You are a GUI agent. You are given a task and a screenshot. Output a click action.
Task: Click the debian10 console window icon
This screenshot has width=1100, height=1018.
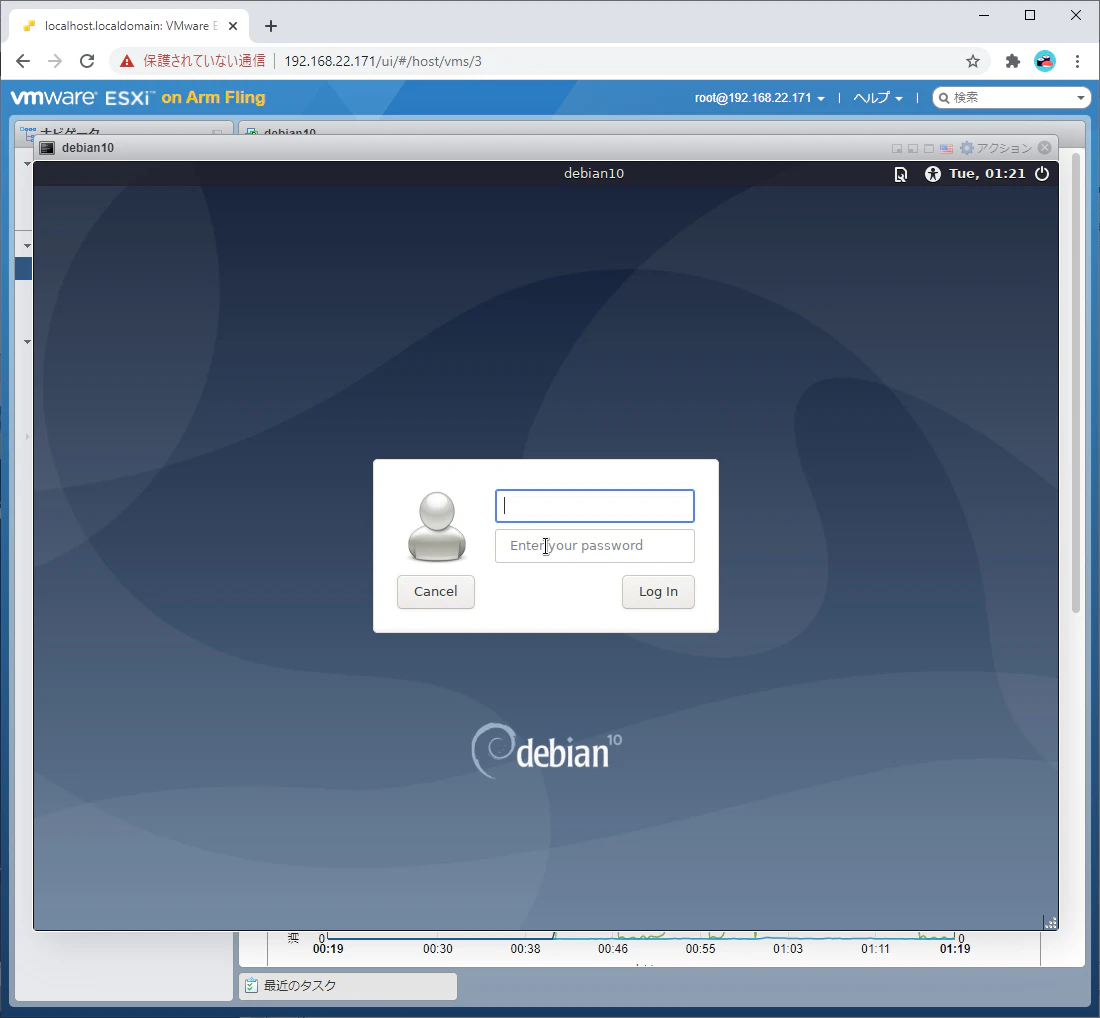[x=47, y=148]
